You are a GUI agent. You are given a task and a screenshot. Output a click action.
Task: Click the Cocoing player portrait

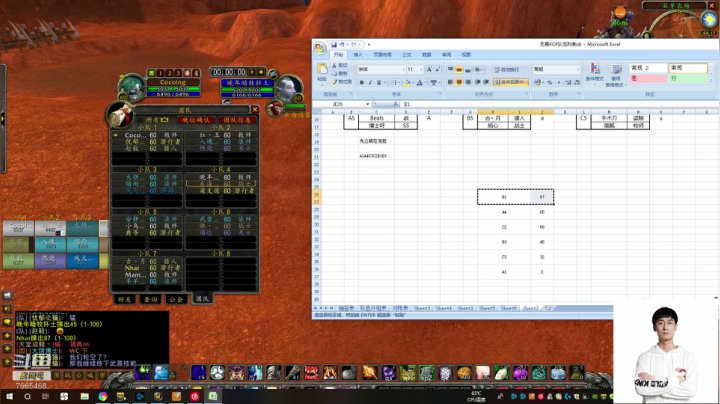click(x=132, y=87)
